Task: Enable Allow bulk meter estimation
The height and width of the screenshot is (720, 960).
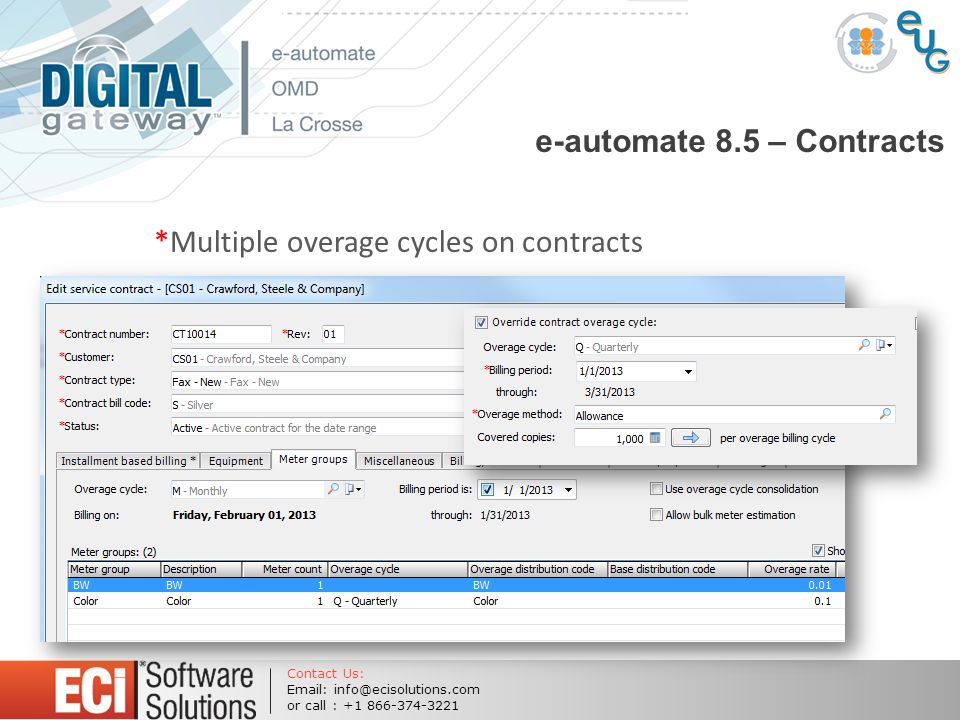Action: (656, 515)
